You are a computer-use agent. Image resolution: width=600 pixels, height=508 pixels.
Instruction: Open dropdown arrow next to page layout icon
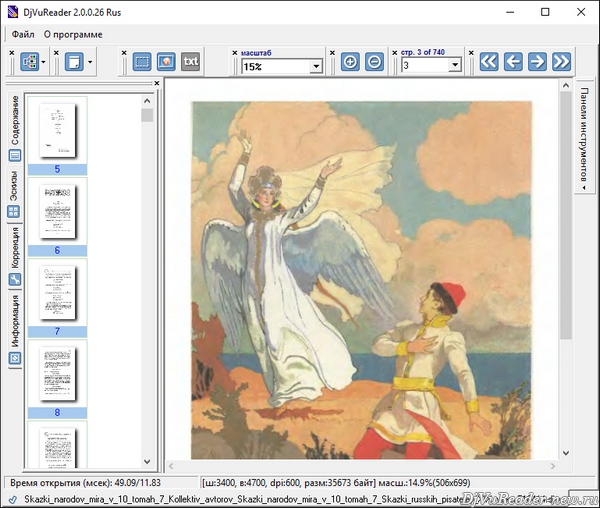pyautogui.click(x=90, y=62)
